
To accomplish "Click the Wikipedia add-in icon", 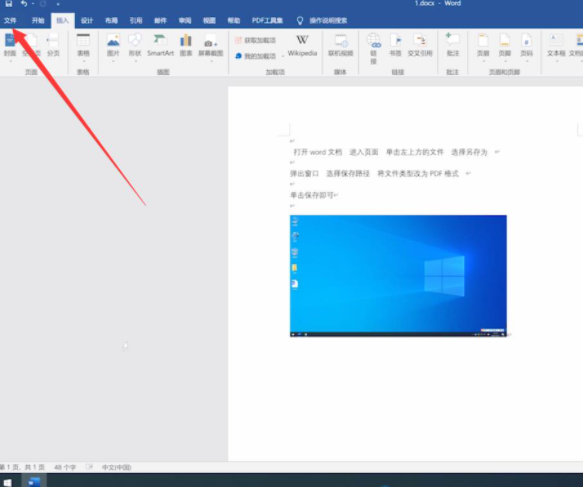I will (302, 45).
